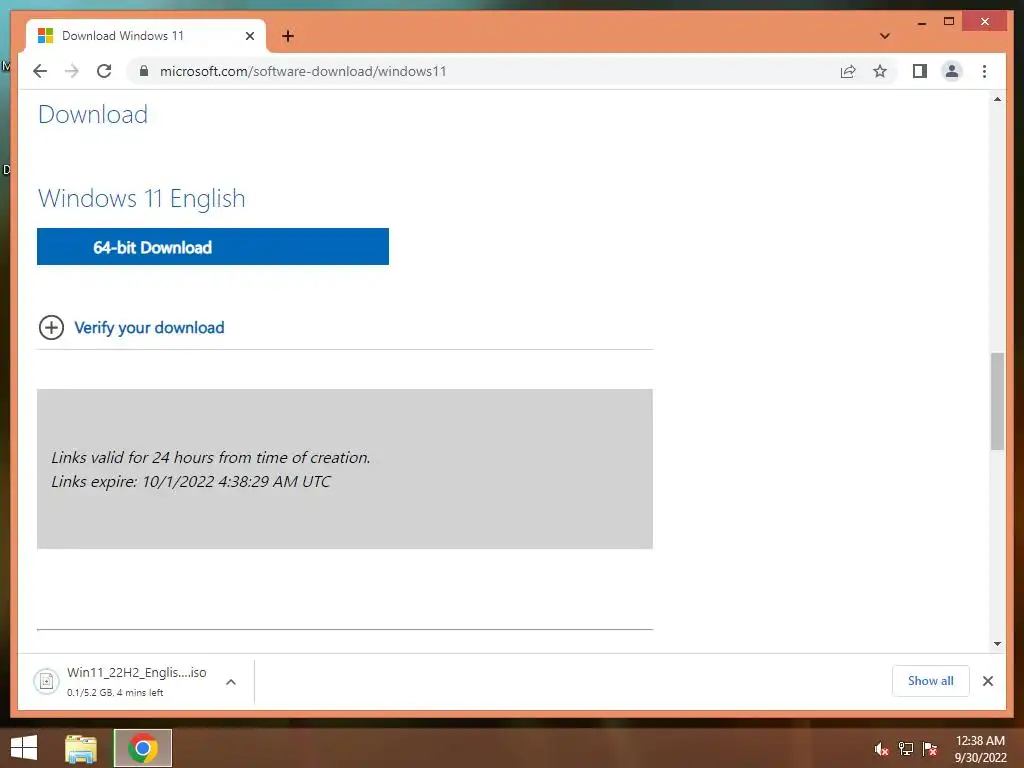
Task: Click the Download heading text
Action: pos(93,114)
